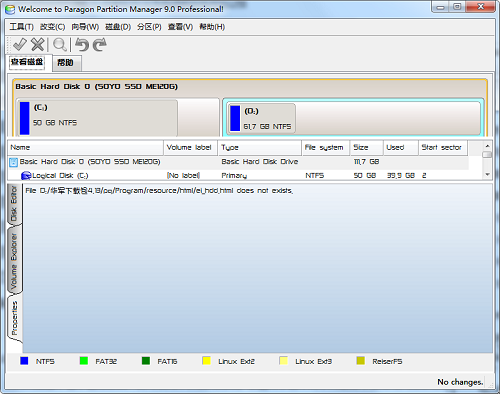Click the 39.9 GB used value

click(x=401, y=176)
